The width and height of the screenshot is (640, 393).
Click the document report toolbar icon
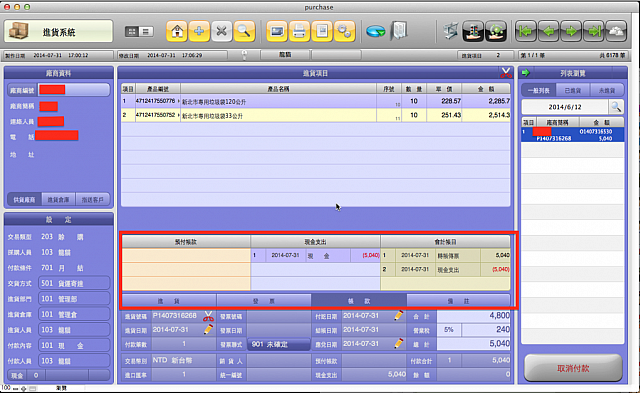(322, 31)
